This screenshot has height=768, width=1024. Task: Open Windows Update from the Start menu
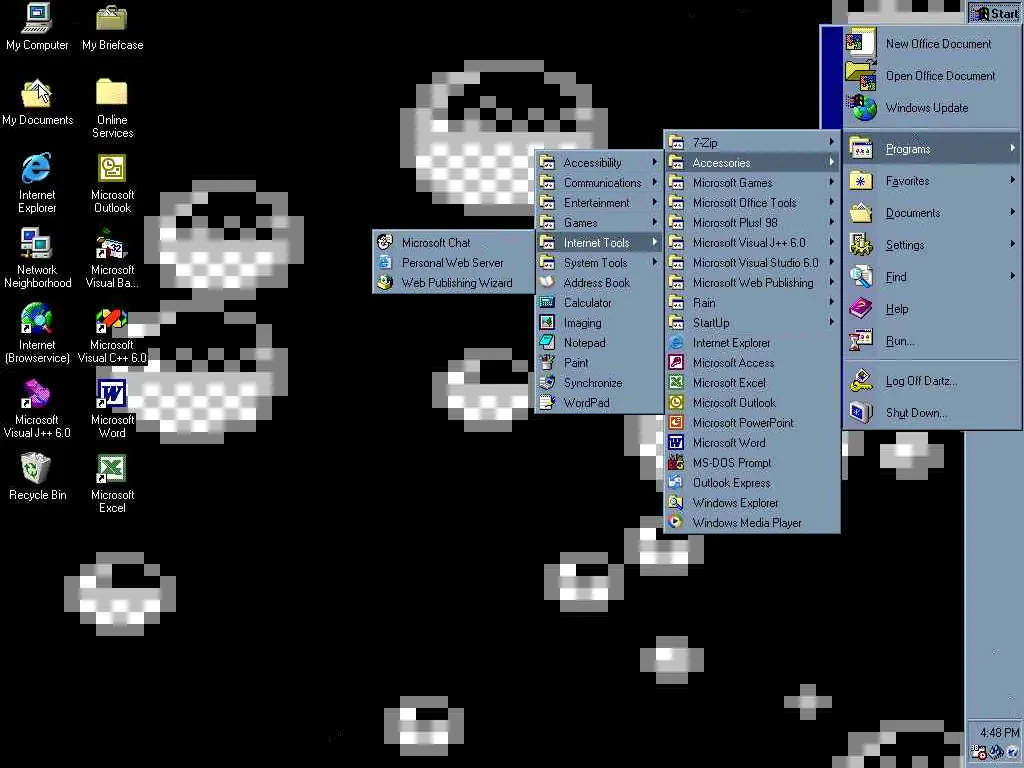pos(933,108)
